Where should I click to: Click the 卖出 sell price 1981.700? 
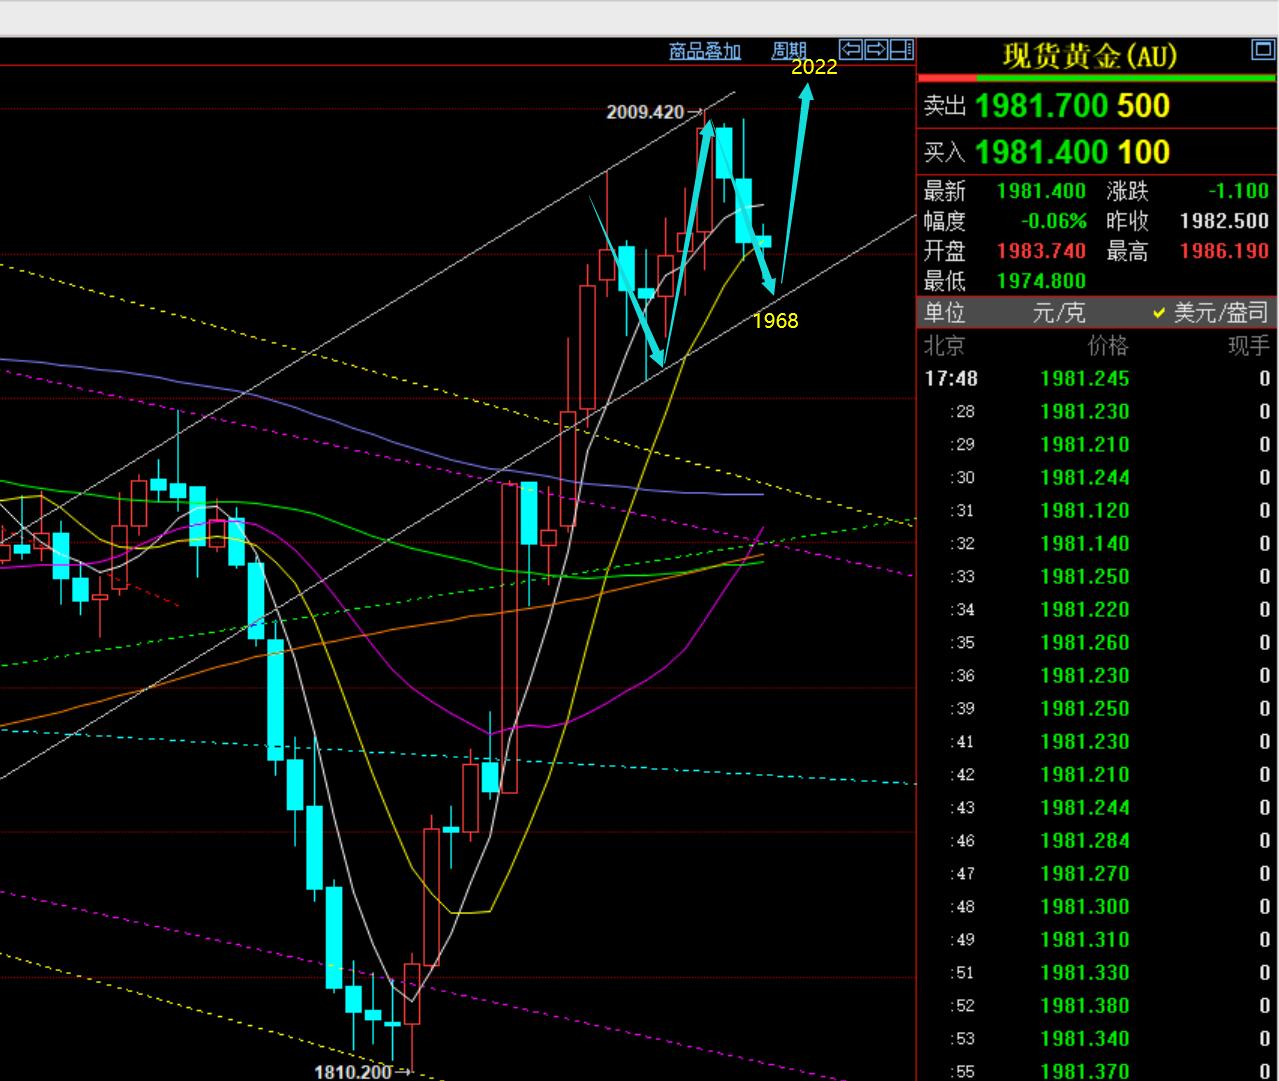(1041, 106)
